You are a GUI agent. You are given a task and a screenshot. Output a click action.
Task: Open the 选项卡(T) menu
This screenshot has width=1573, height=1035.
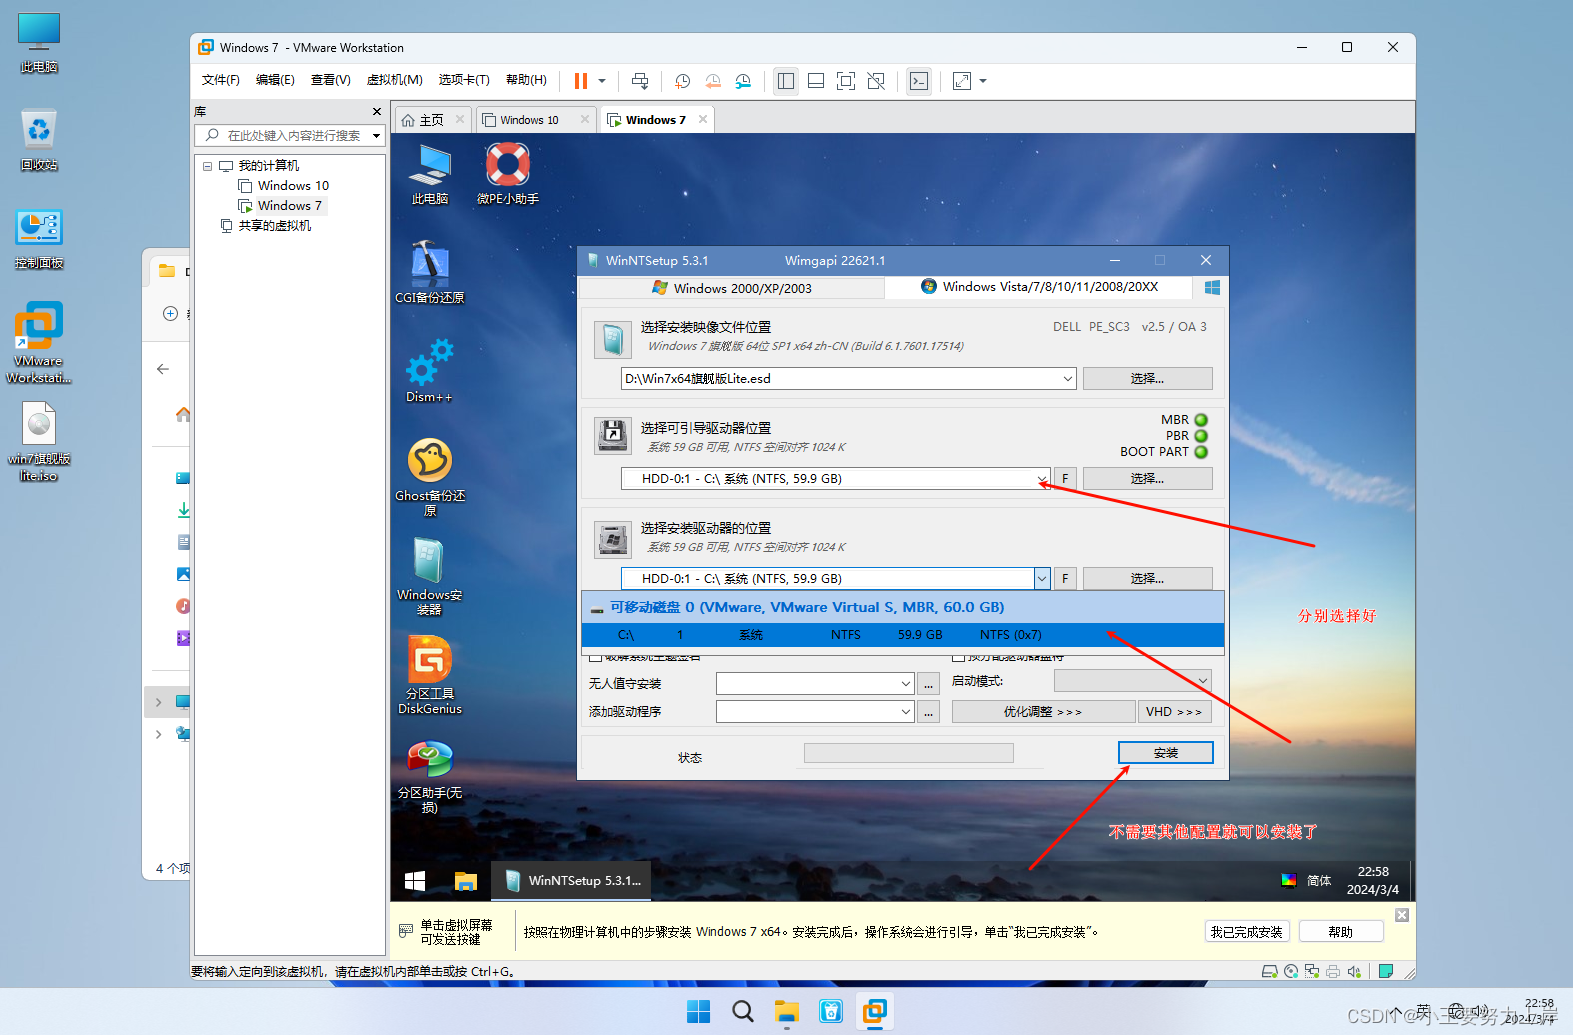coord(464,80)
